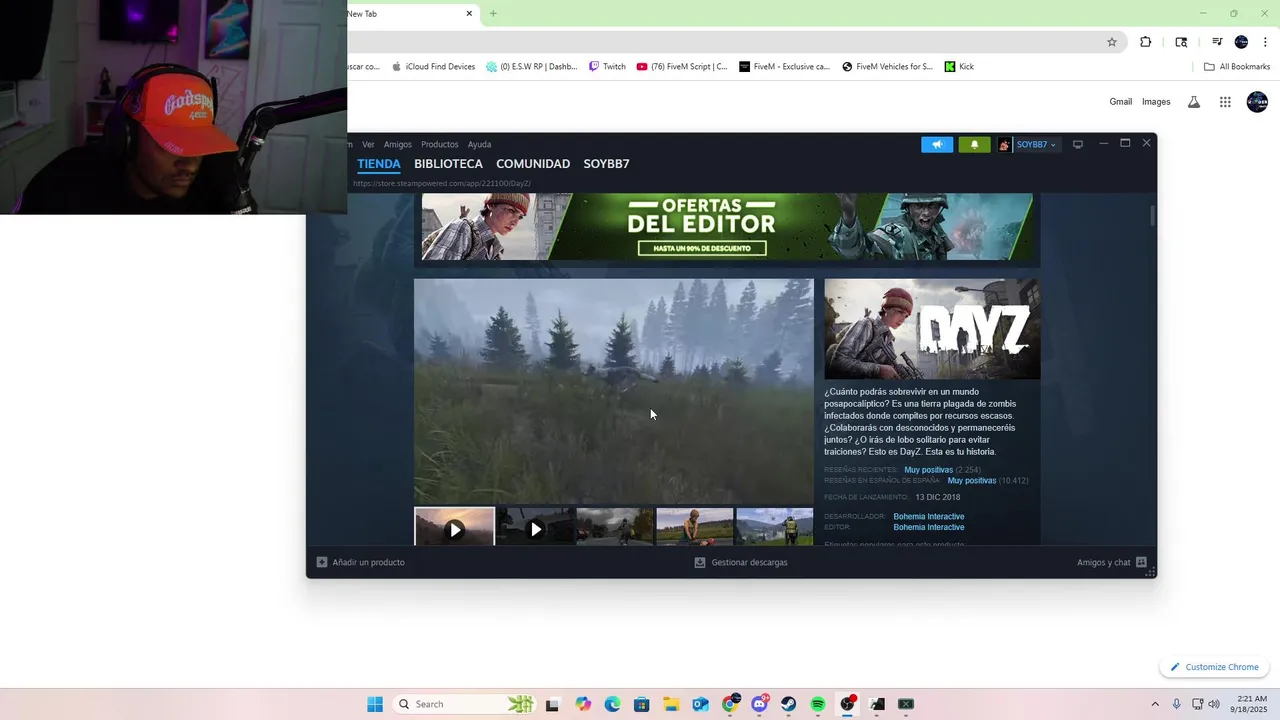Open the Twitch bookmark
The width and height of the screenshot is (1280, 720).
(607, 67)
